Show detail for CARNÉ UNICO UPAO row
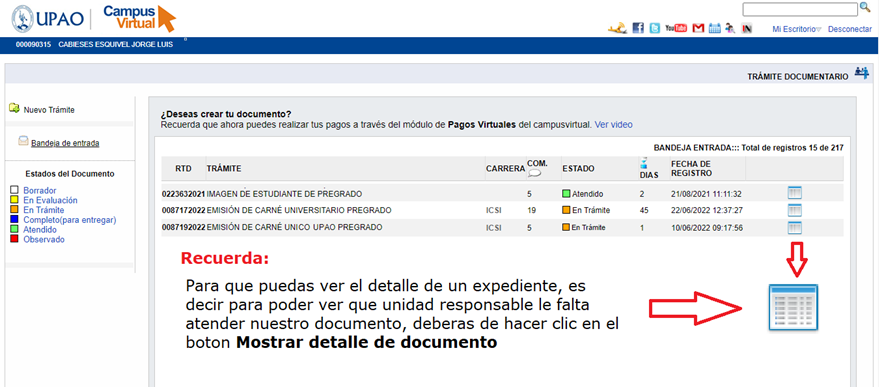Image resolution: width=884 pixels, height=387 pixels. pos(794,227)
